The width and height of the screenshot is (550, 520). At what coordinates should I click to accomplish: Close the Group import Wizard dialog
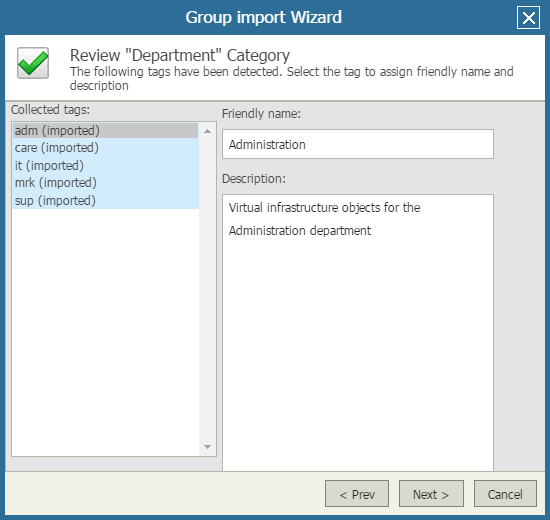(x=528, y=18)
